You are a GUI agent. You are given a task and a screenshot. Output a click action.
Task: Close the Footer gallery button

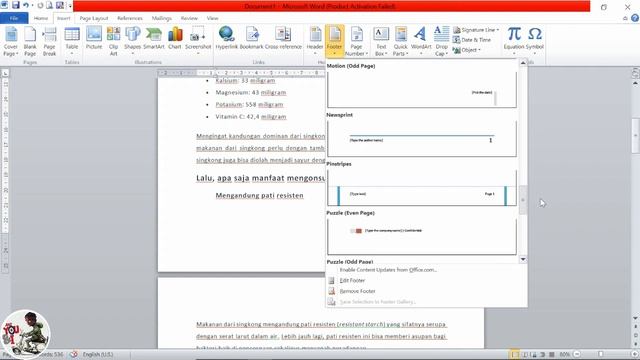(335, 42)
